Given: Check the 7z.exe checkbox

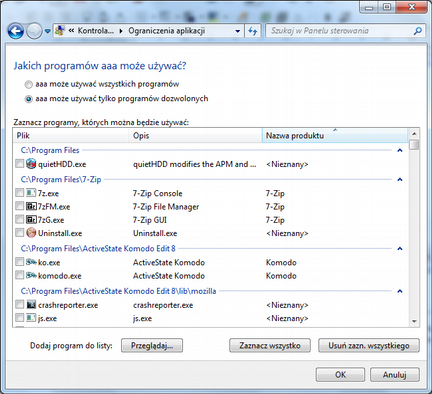Looking at the screenshot, I should tap(20, 193).
